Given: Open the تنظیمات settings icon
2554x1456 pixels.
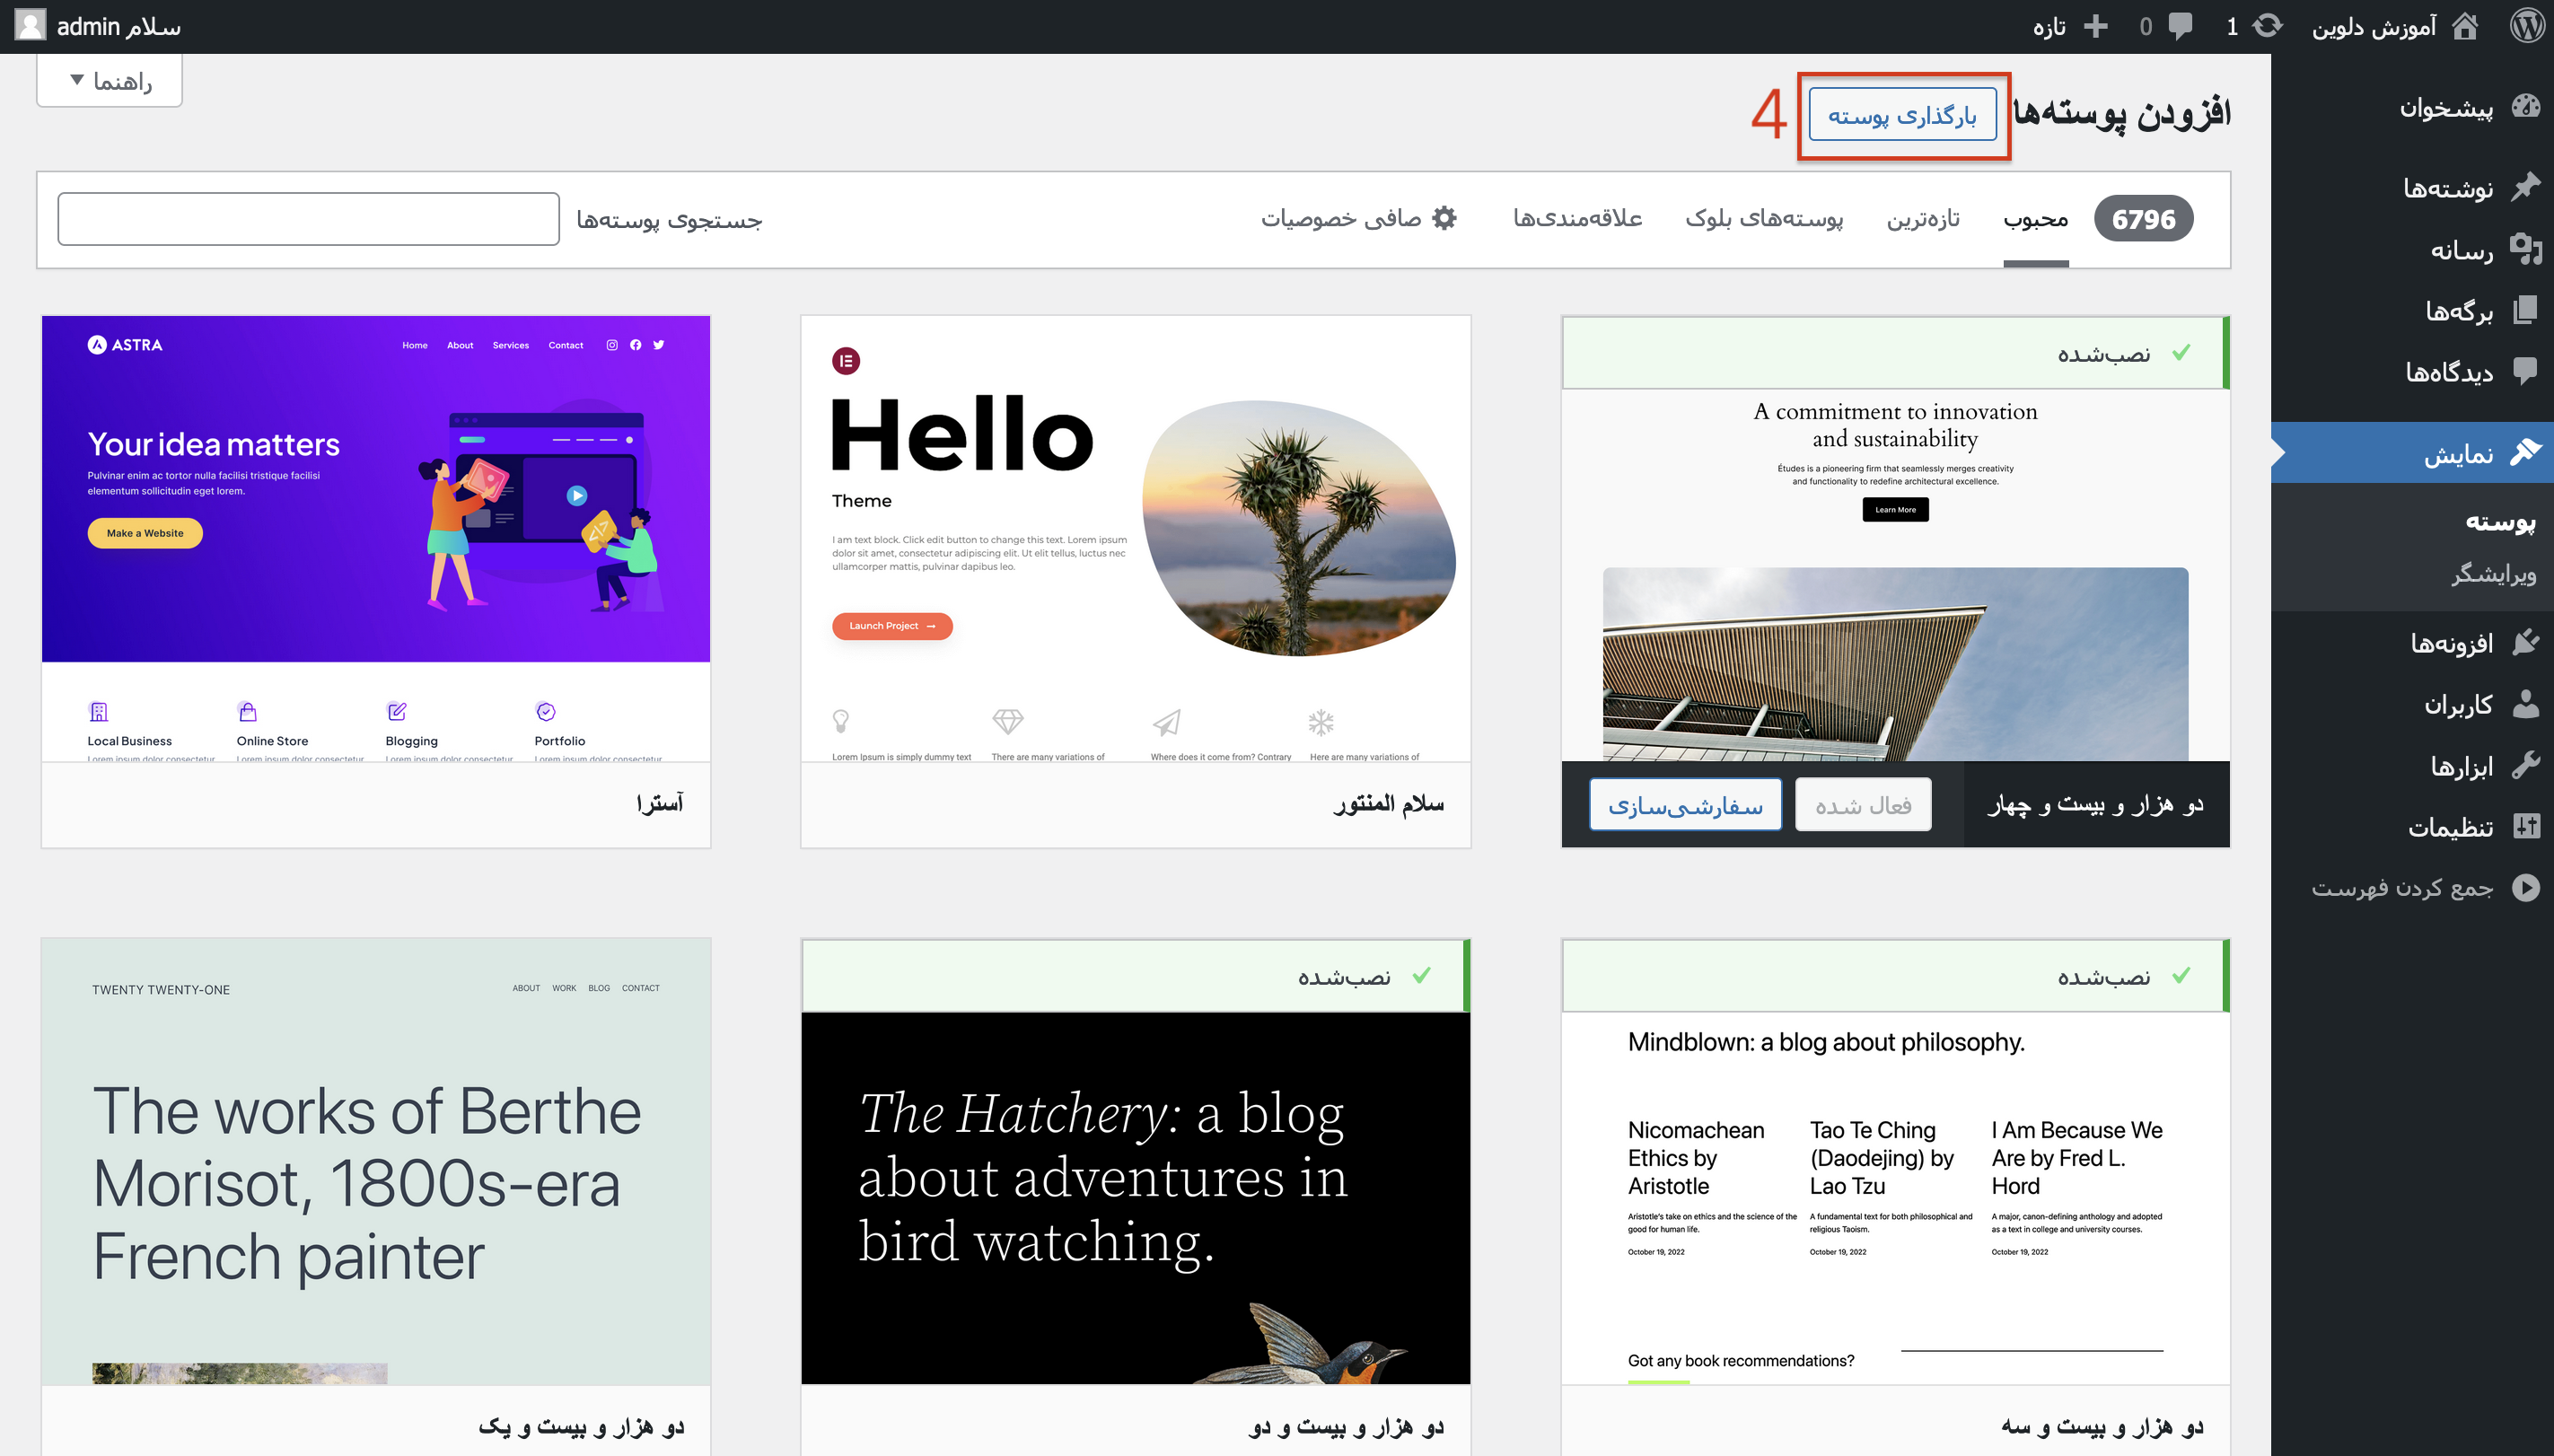Looking at the screenshot, I should coord(2526,827).
